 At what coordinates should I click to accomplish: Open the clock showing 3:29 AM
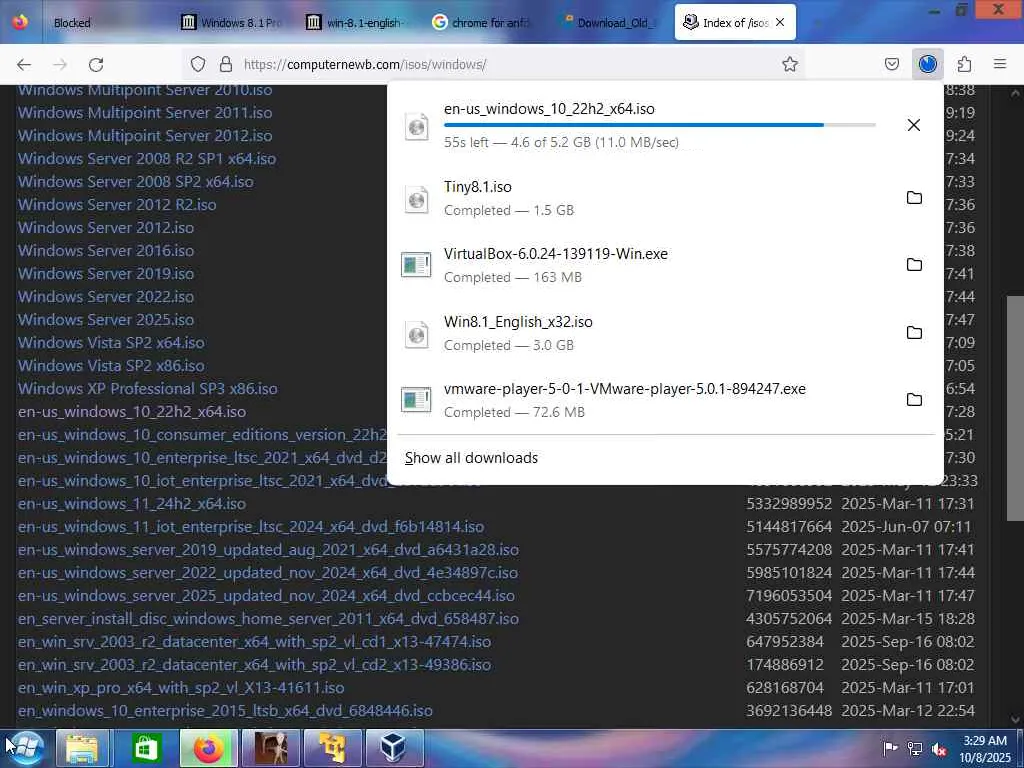pyautogui.click(x=985, y=749)
